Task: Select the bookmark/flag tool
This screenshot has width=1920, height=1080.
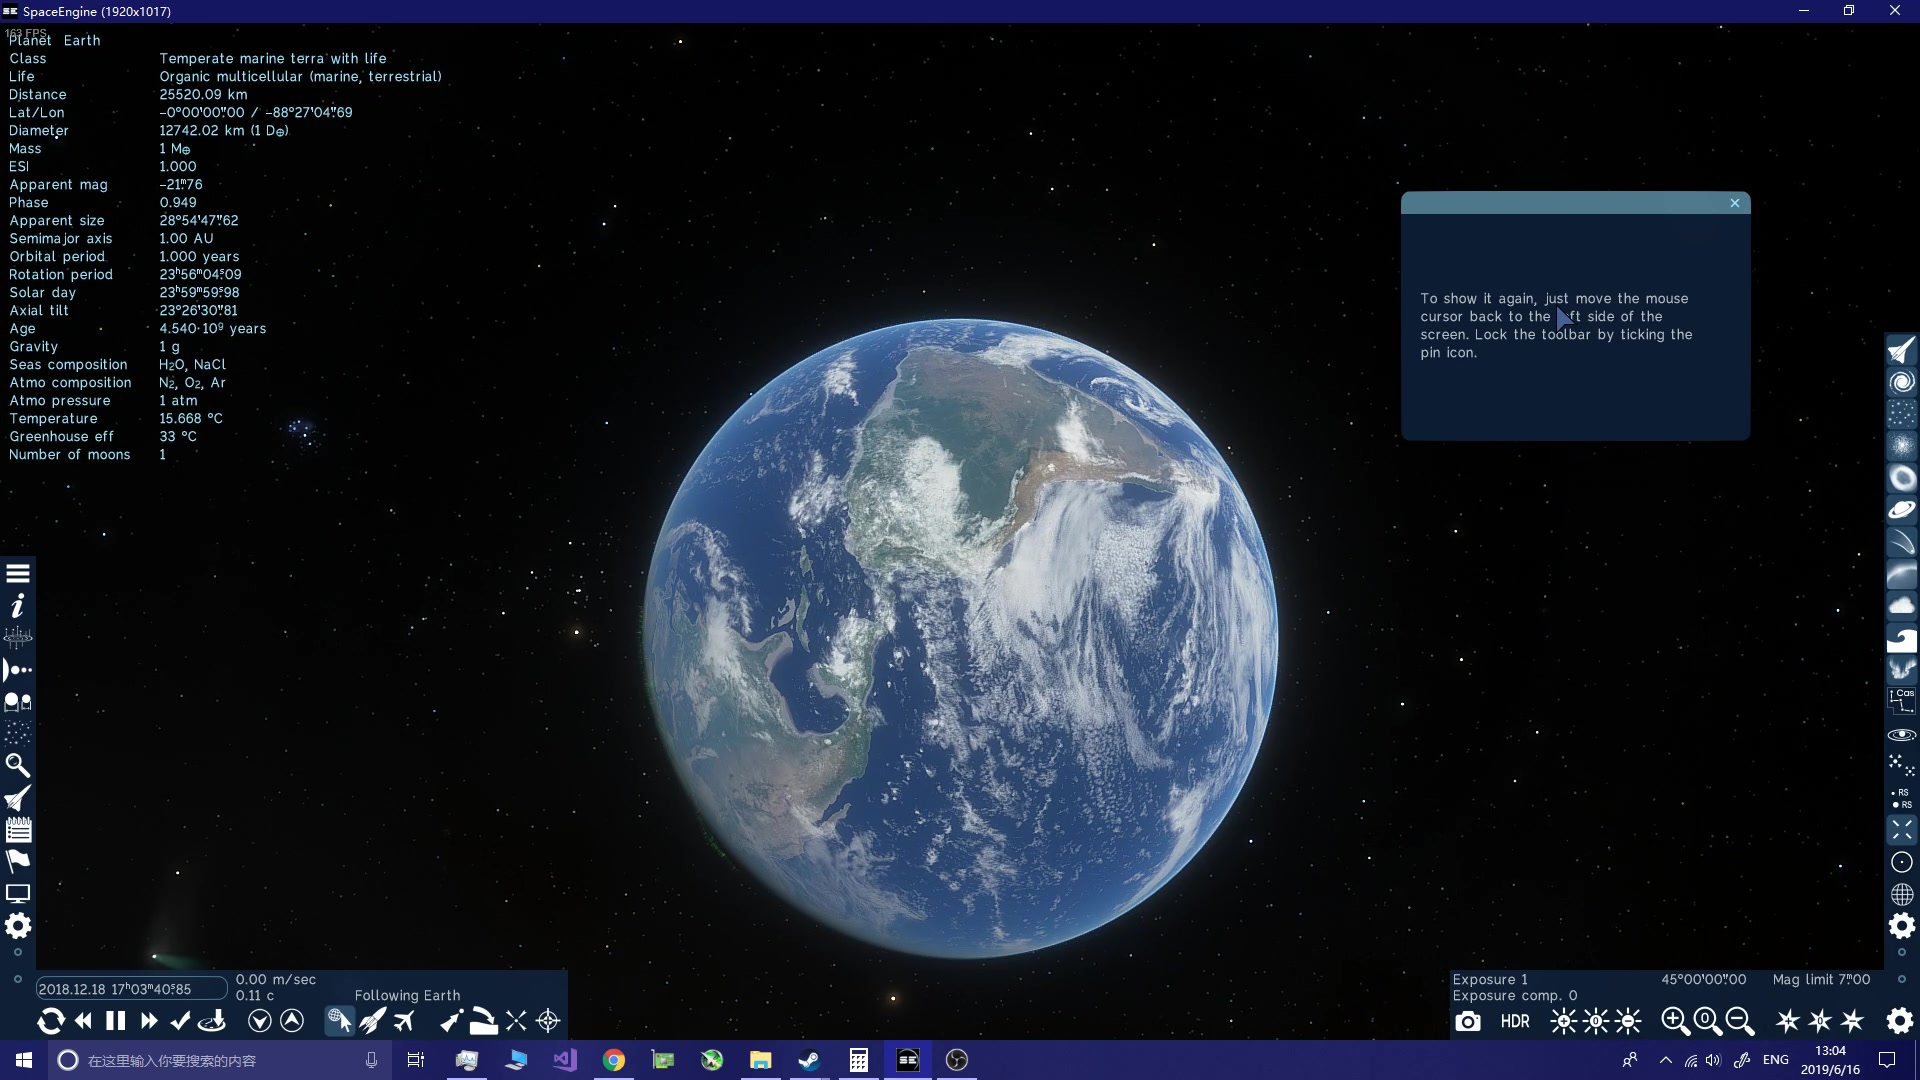Action: (17, 861)
